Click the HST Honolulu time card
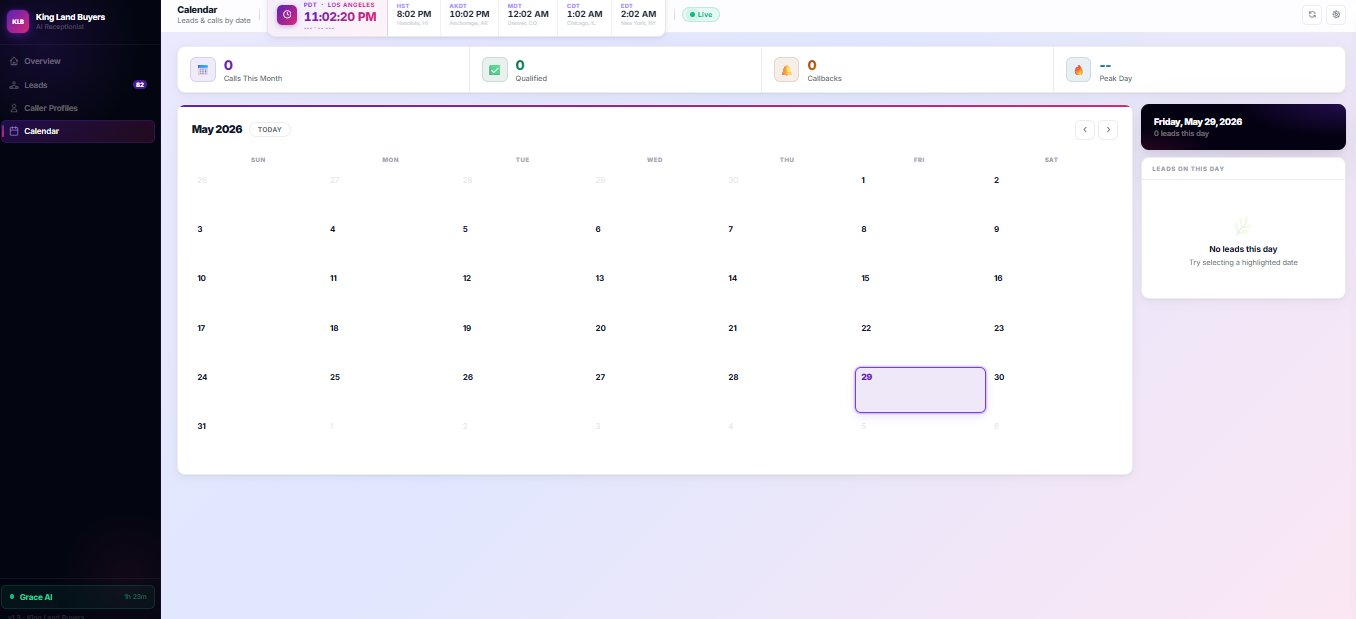Image resolution: width=1356 pixels, height=619 pixels. coord(414,14)
